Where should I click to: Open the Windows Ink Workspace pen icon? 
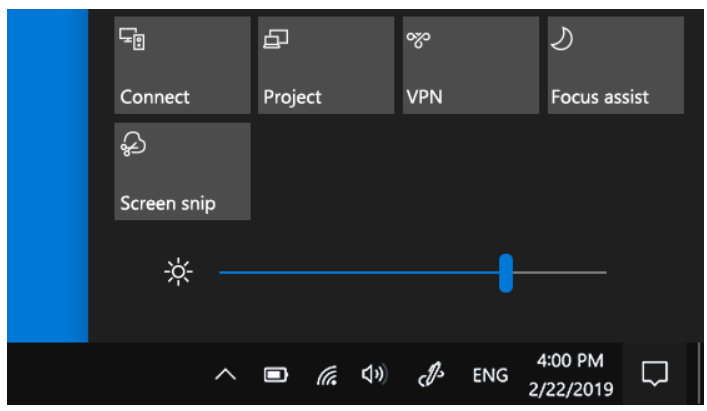click(x=431, y=374)
